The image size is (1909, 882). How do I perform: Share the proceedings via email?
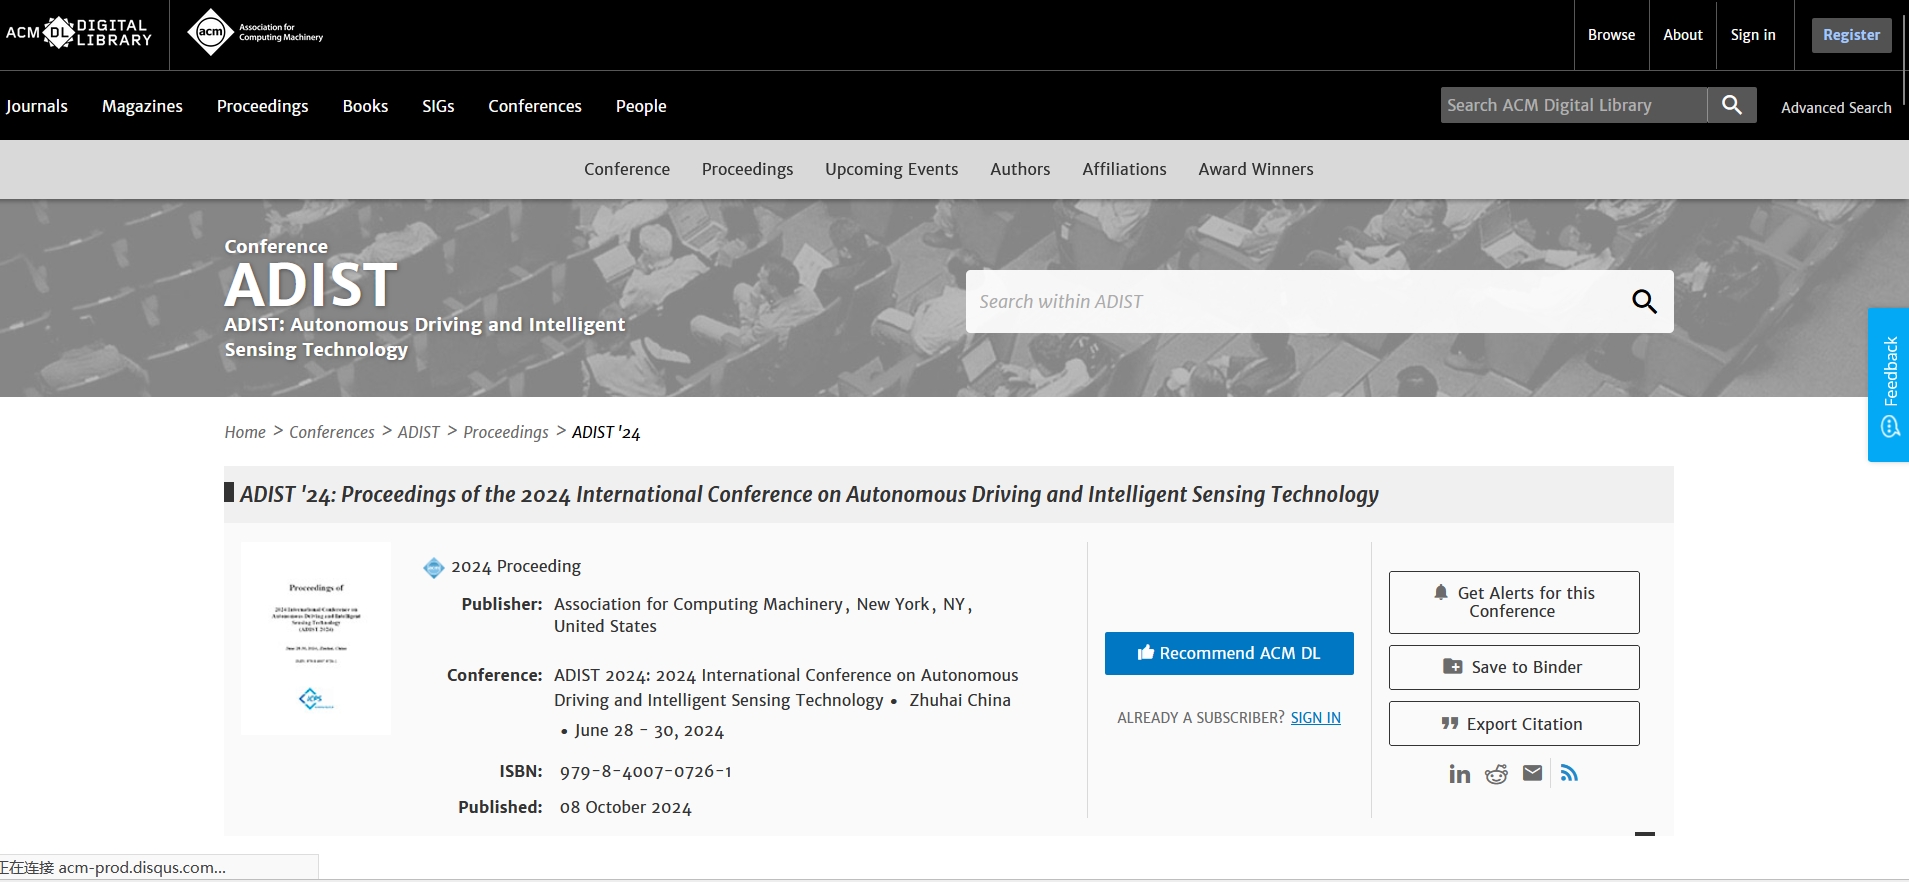point(1532,773)
